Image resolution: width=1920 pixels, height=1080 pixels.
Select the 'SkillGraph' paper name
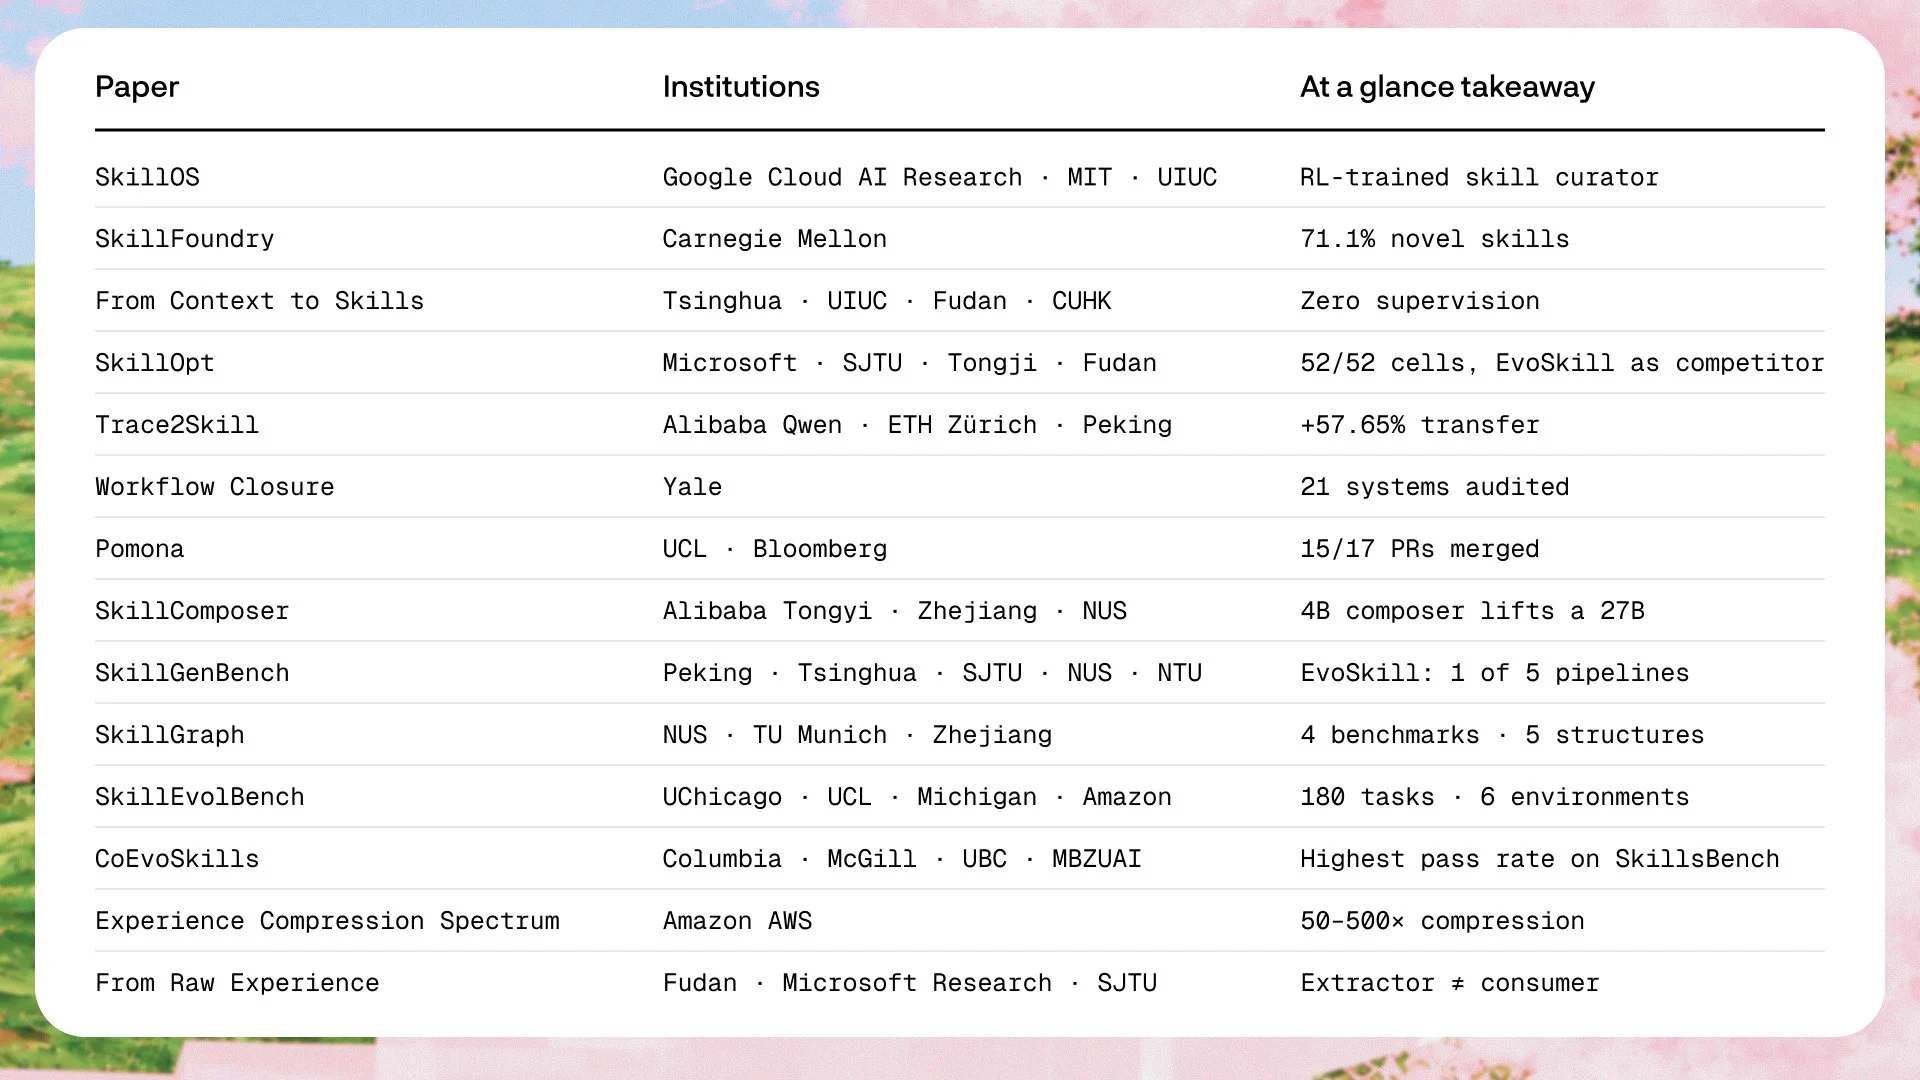(169, 735)
